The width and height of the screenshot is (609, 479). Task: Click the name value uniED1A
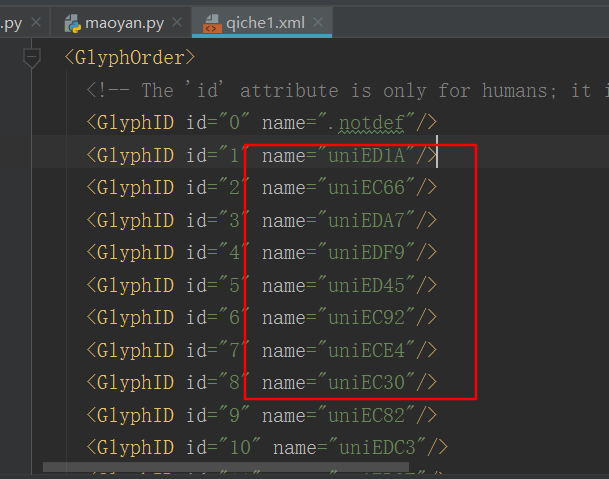366,156
